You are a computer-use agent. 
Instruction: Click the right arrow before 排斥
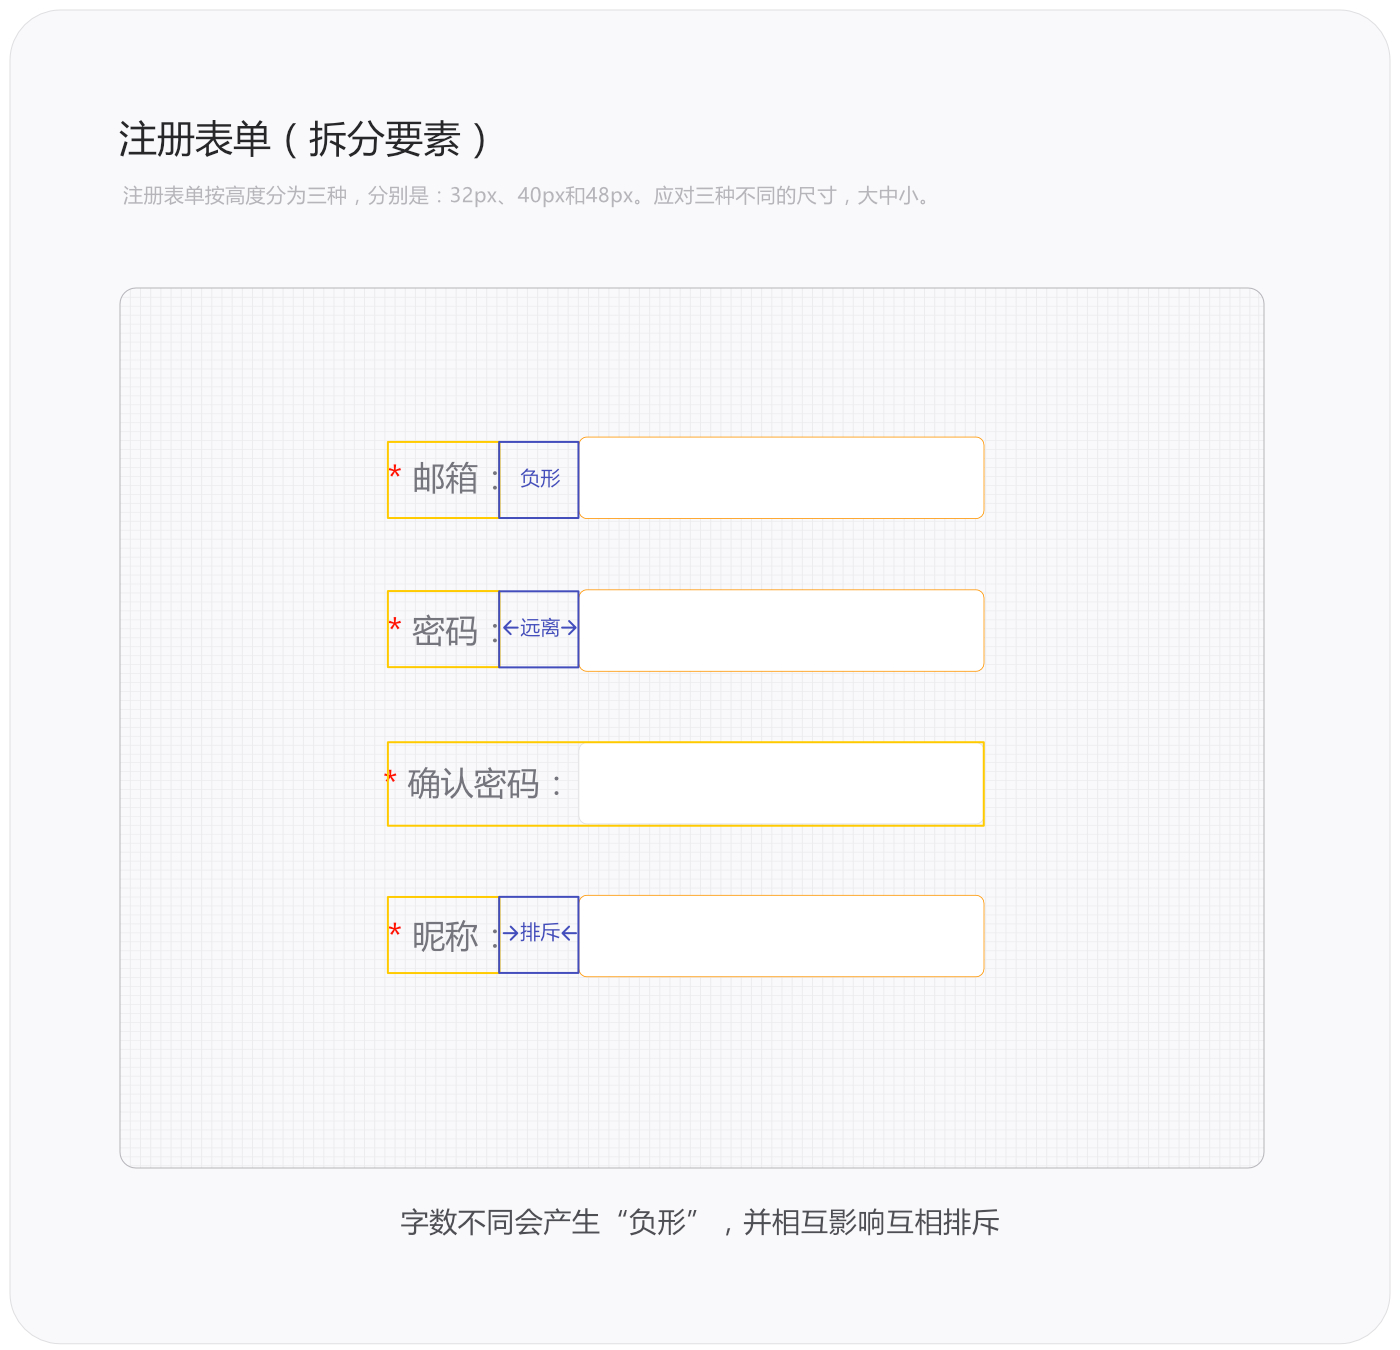click(x=510, y=933)
